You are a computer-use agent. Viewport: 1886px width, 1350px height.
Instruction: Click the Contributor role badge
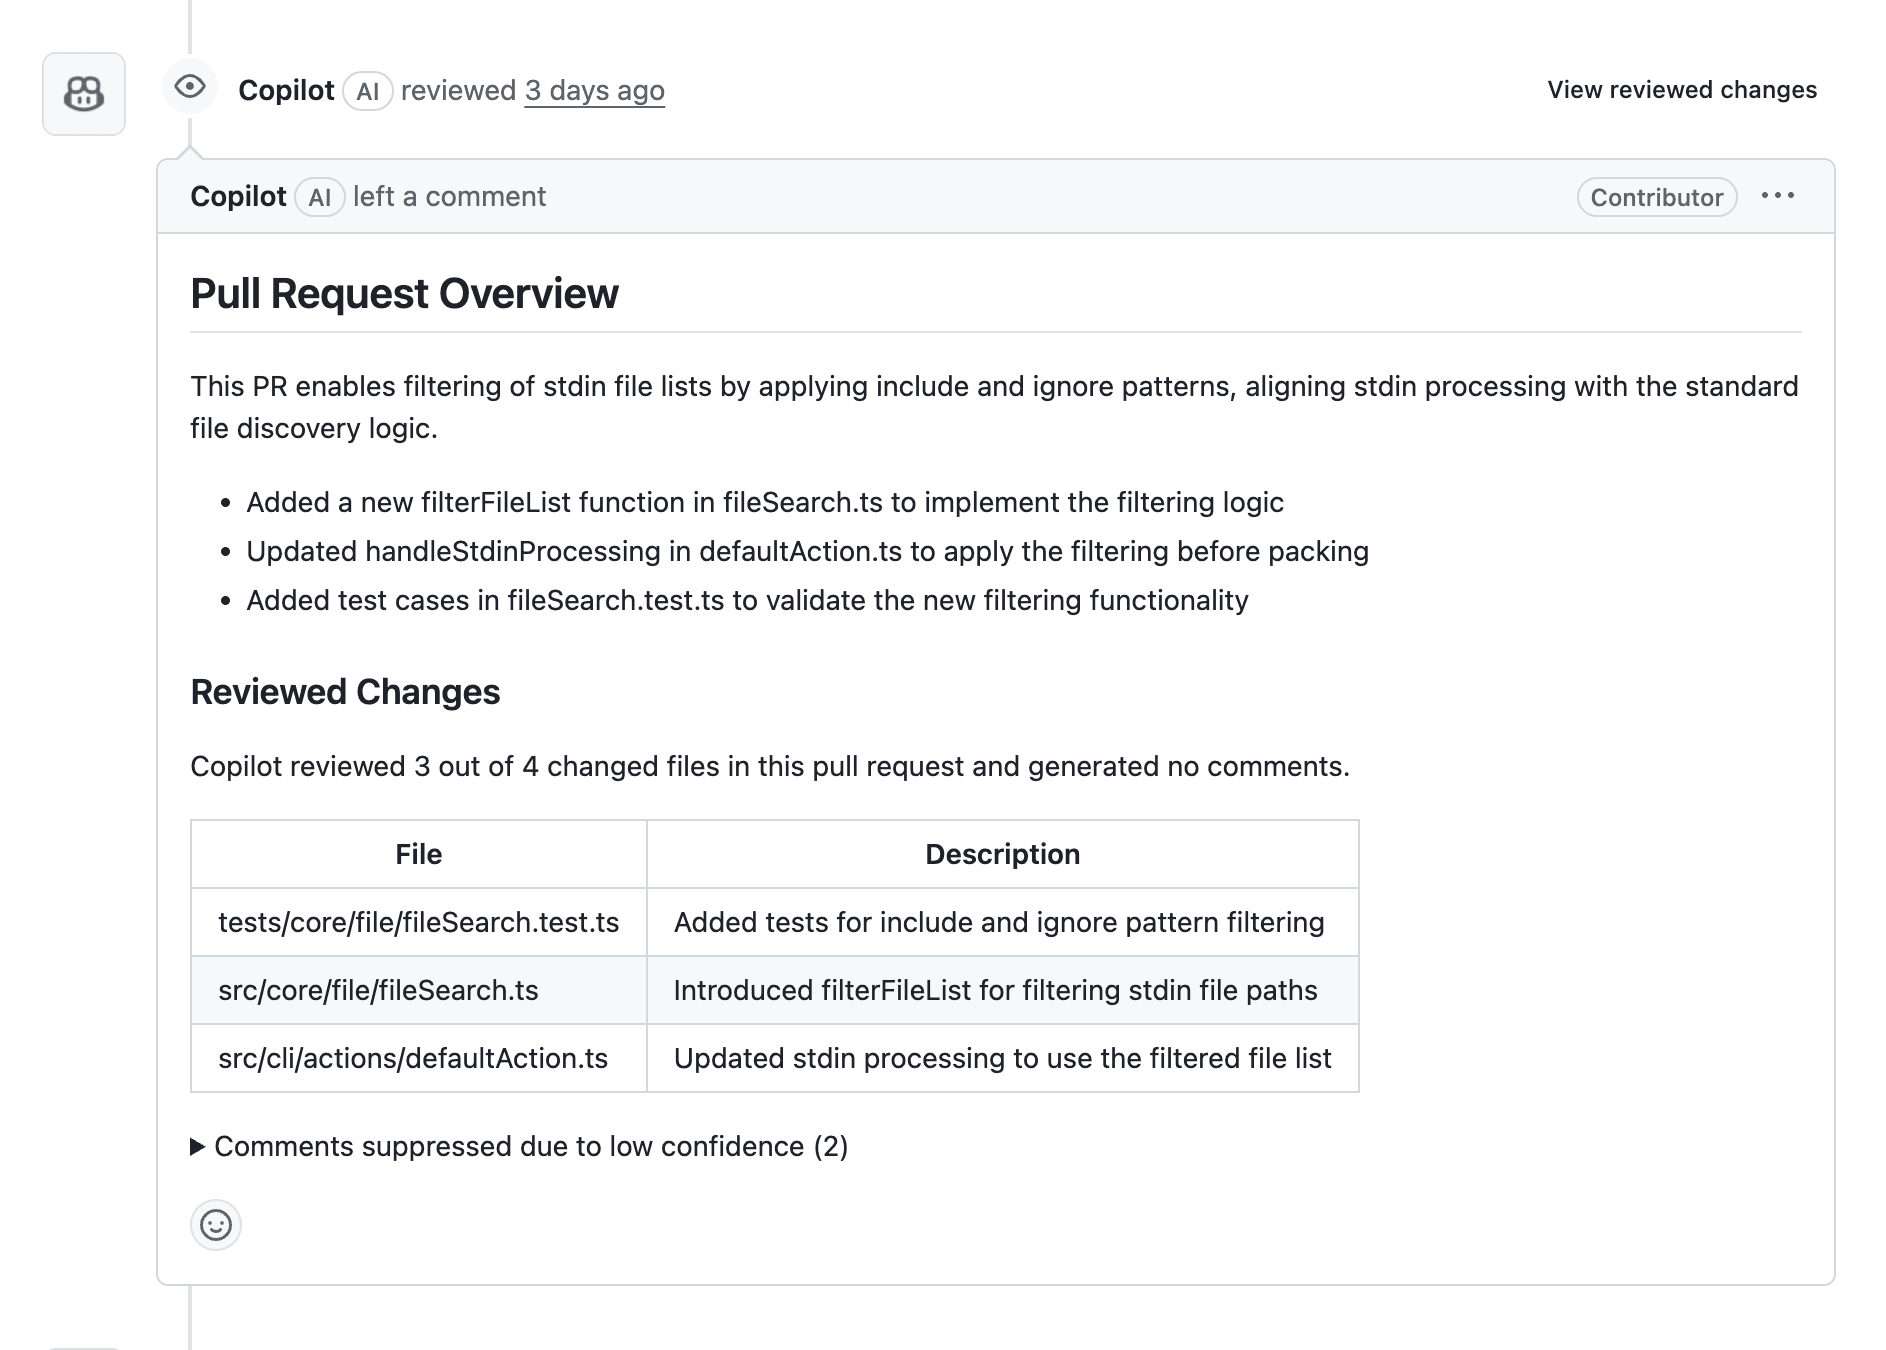[x=1656, y=197]
